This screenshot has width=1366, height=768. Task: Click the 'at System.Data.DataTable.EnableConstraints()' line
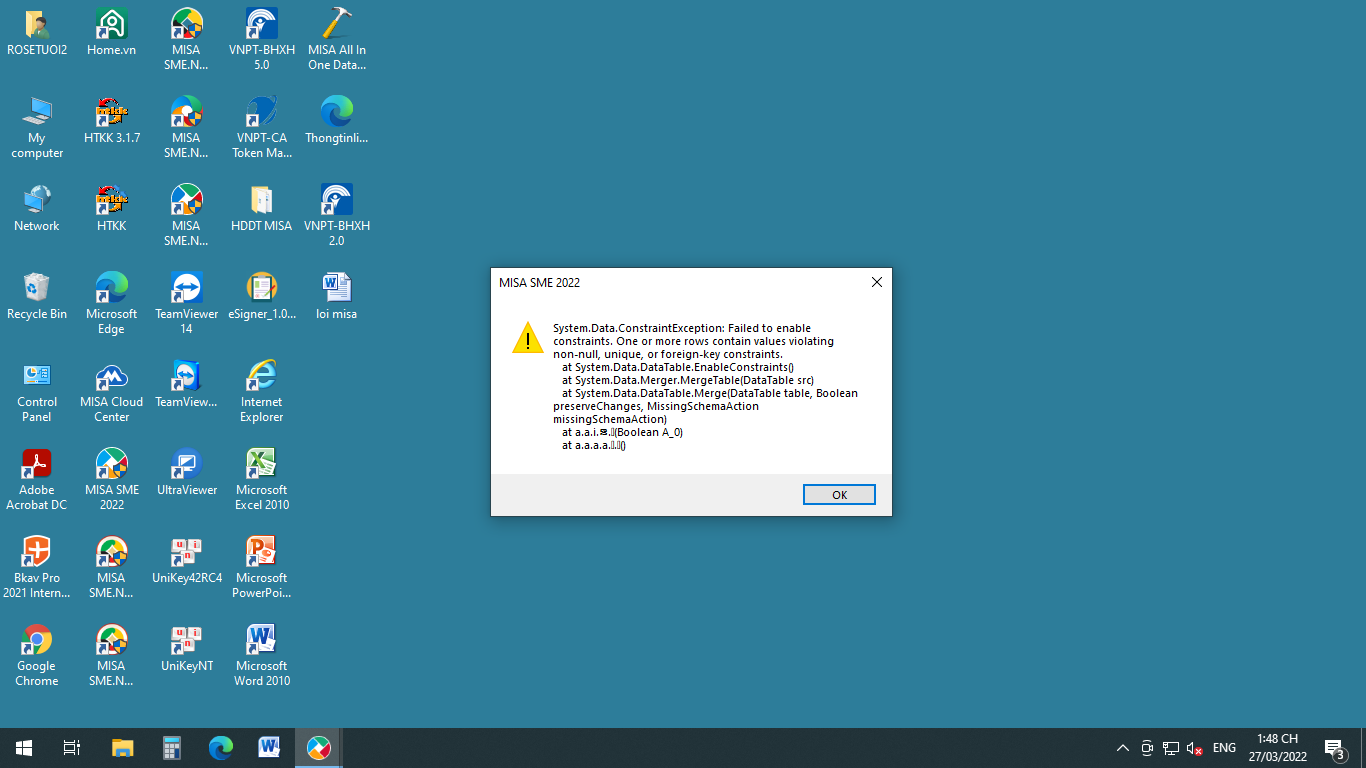point(678,367)
